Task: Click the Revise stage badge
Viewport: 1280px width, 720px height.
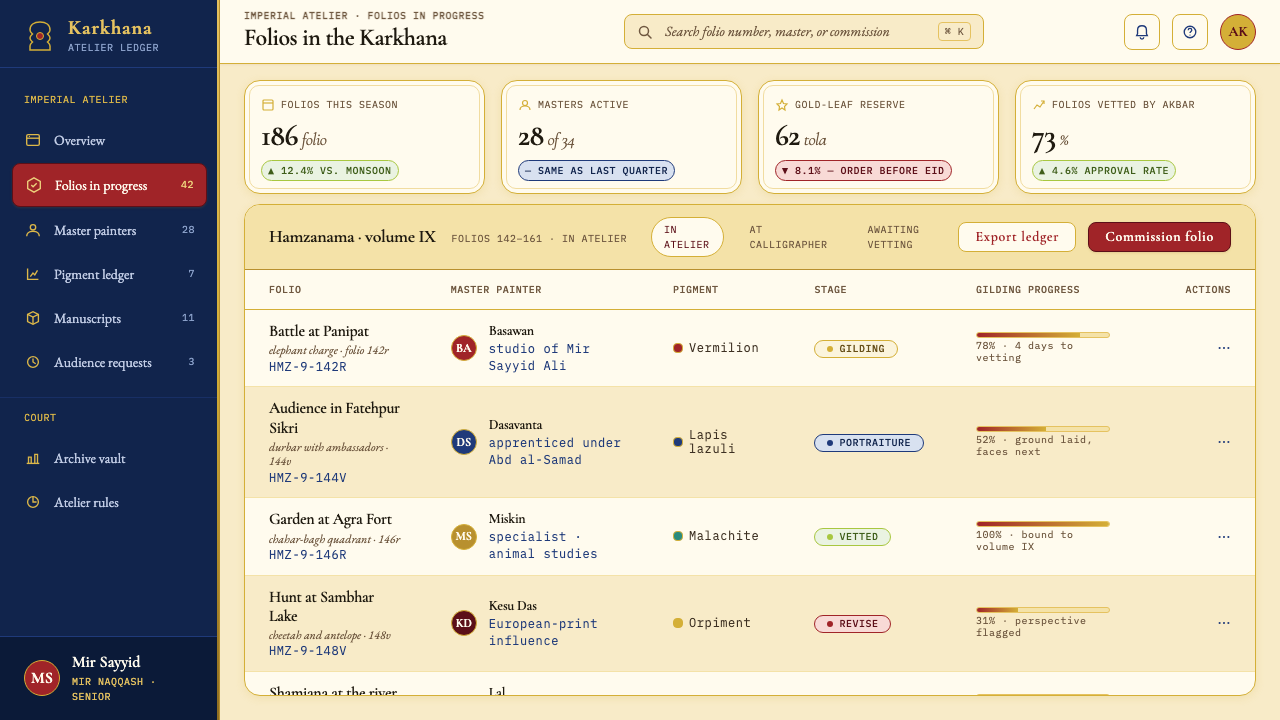Action: pyautogui.click(x=852, y=624)
